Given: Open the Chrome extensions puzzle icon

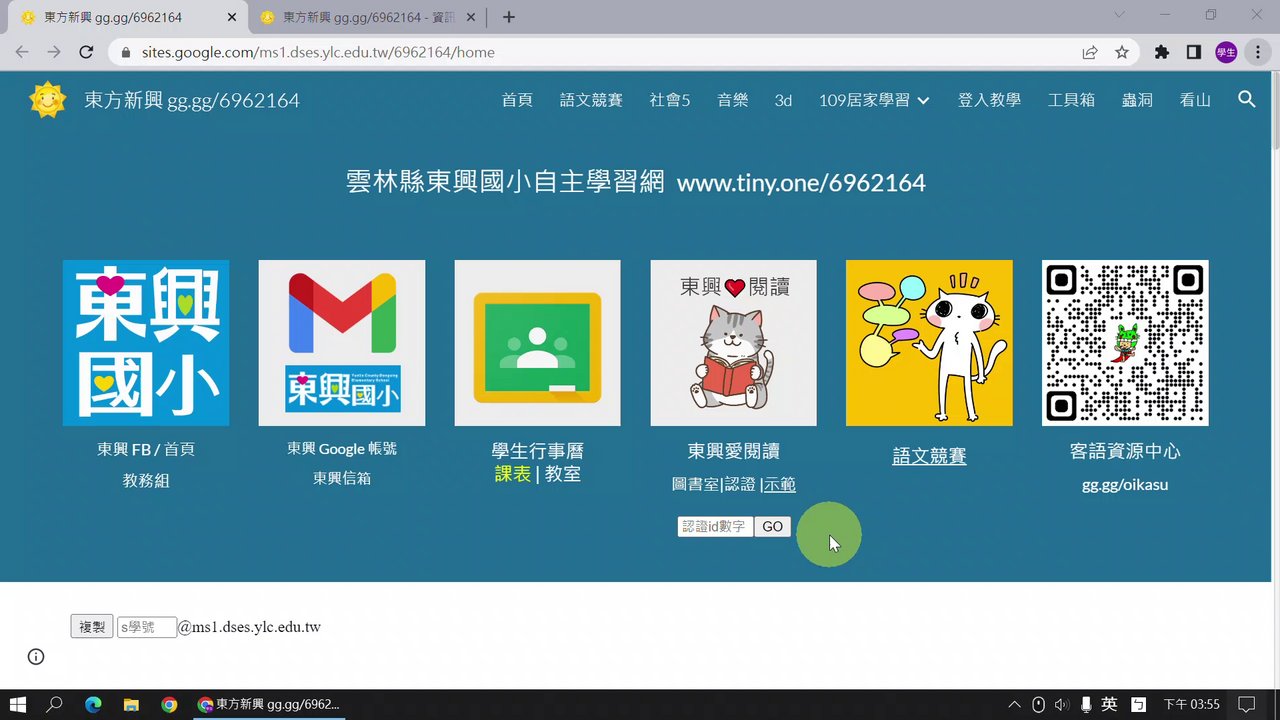Looking at the screenshot, I should (x=1161, y=52).
